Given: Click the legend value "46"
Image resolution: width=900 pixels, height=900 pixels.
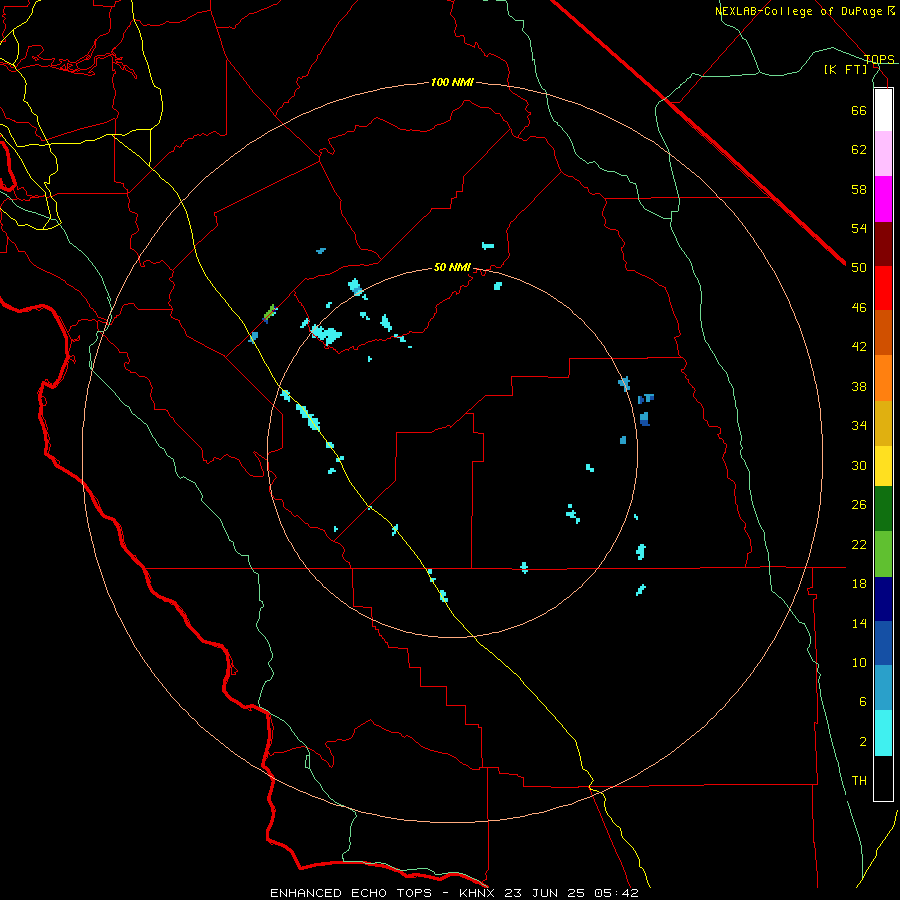Looking at the screenshot, I should pyautogui.click(x=859, y=308).
